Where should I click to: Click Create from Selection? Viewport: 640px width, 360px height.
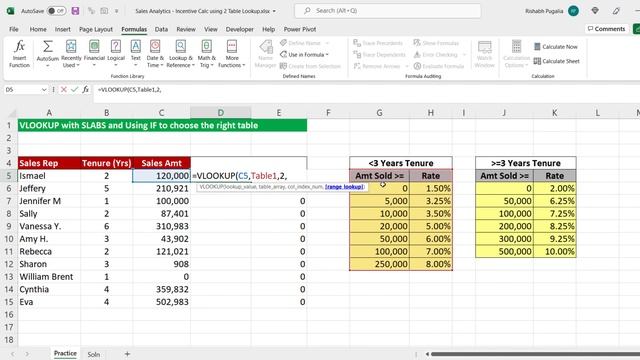pyautogui.click(x=310, y=66)
